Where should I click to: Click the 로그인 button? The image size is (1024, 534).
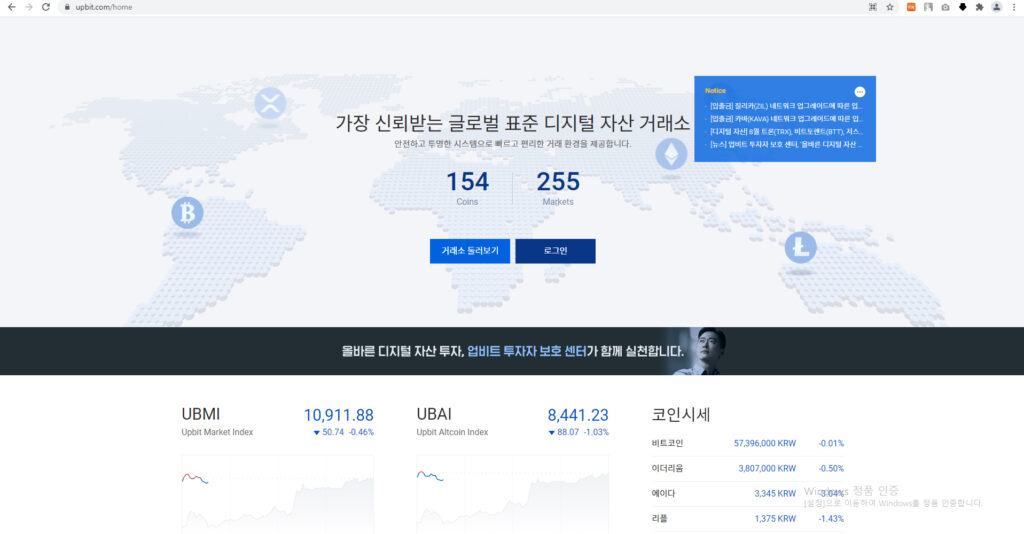(555, 251)
